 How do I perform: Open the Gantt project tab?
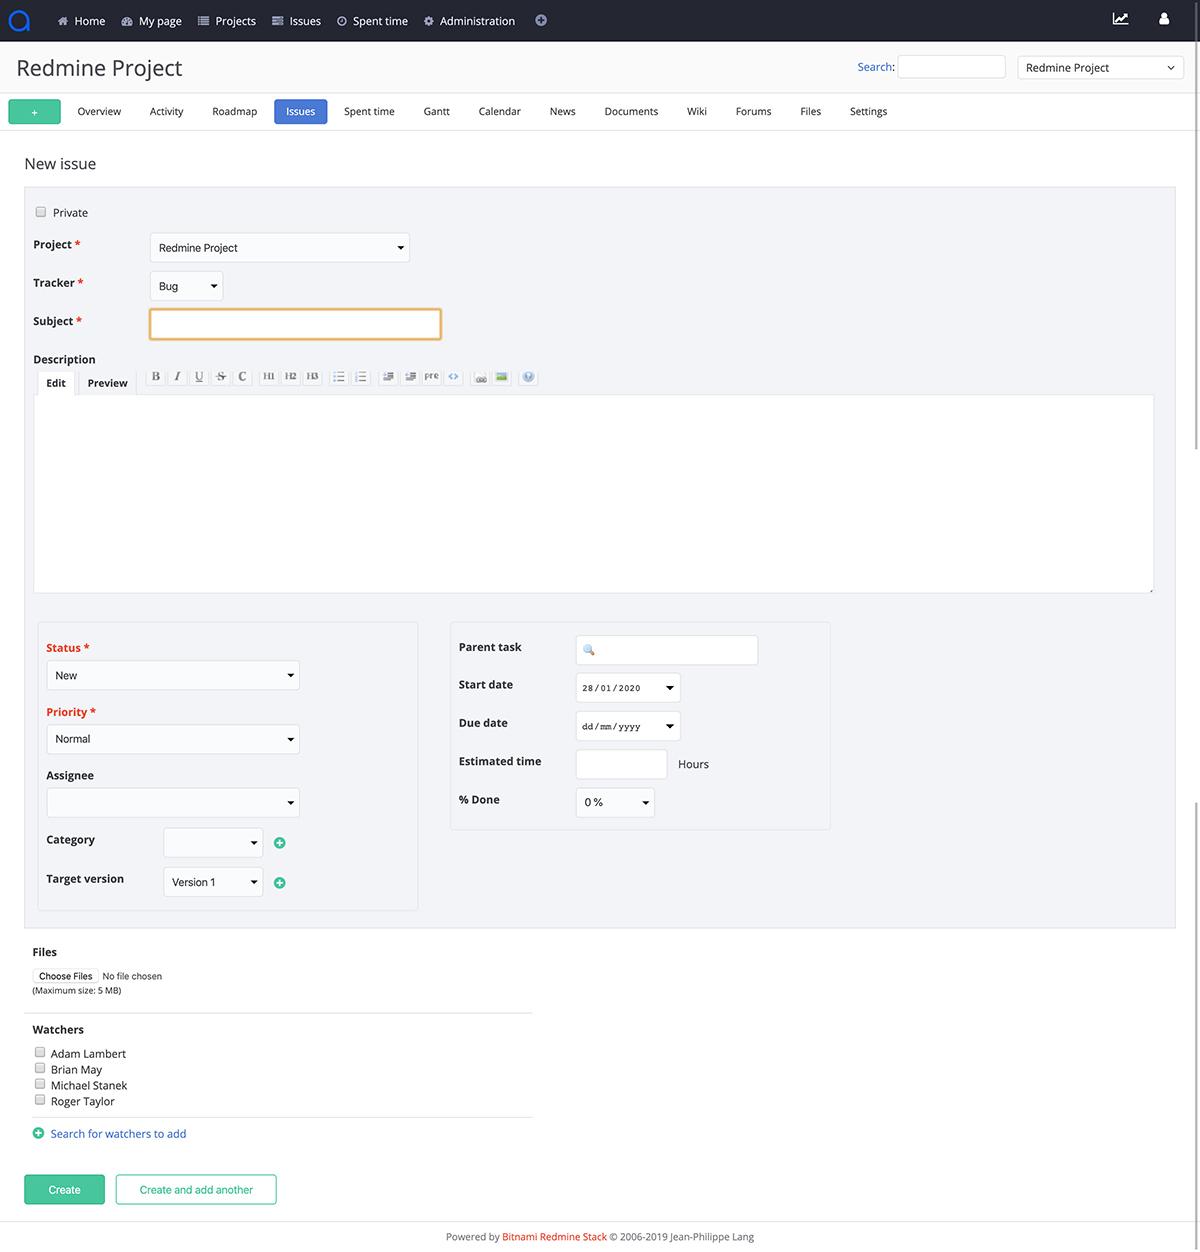point(436,112)
